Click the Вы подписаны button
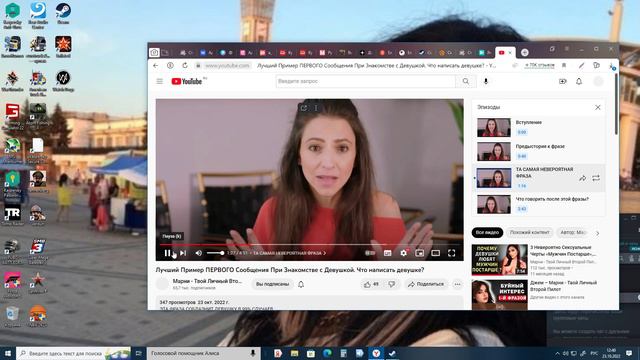This screenshot has width=640, height=360. pos(272,284)
